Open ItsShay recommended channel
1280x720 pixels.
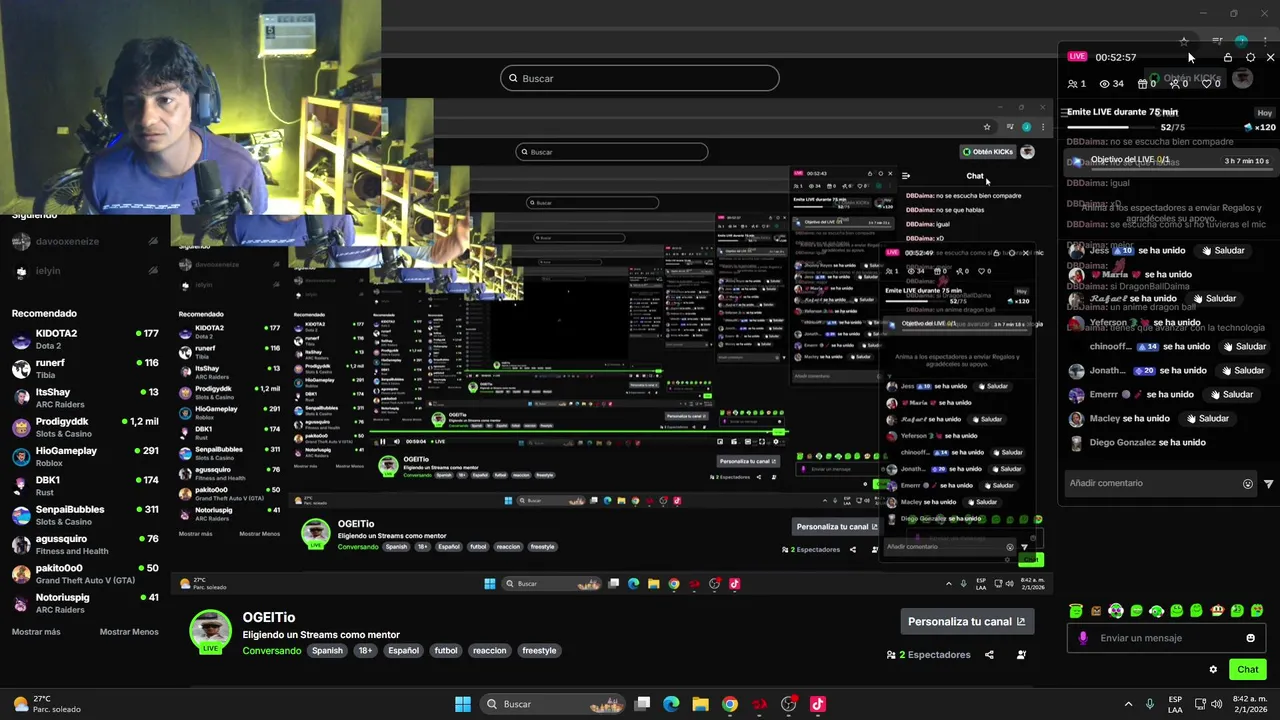coord(85,397)
